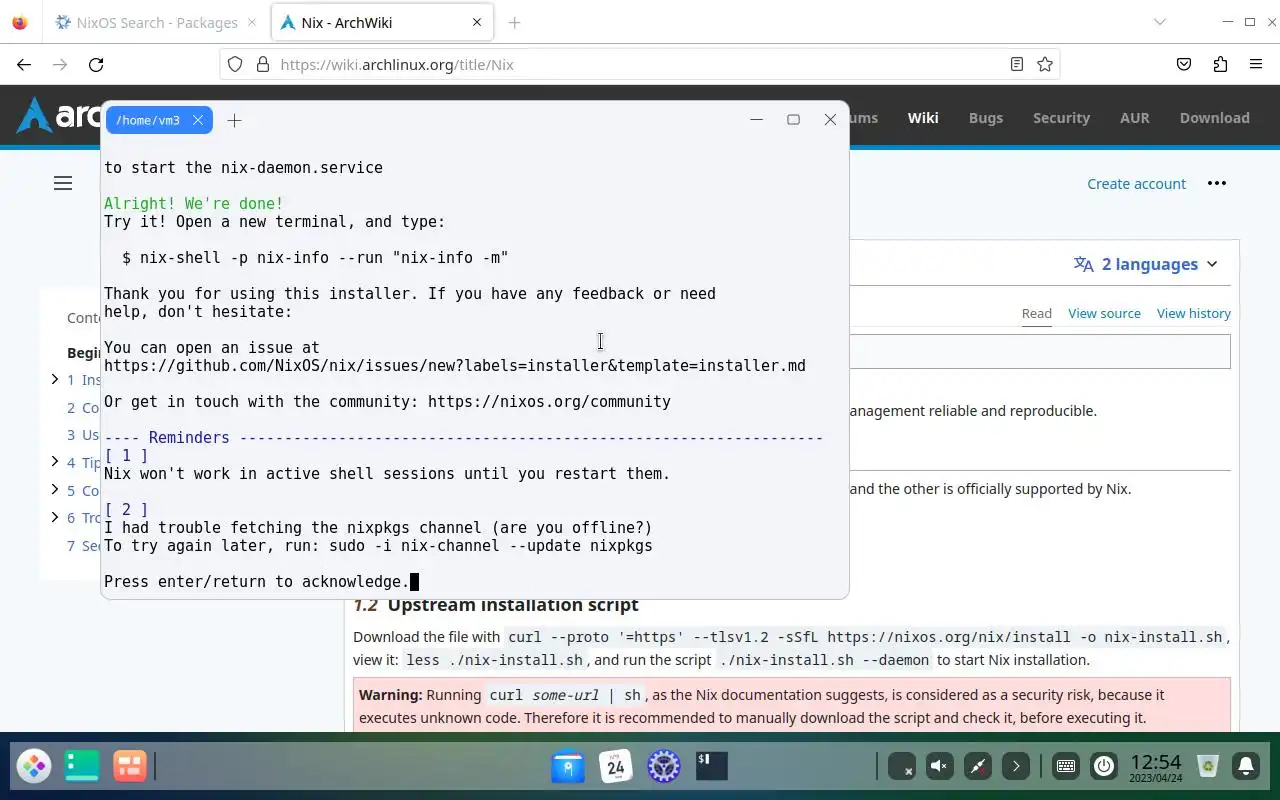This screenshot has height=800, width=1280.
Task: Select the Read tab
Action: pos(1036,313)
